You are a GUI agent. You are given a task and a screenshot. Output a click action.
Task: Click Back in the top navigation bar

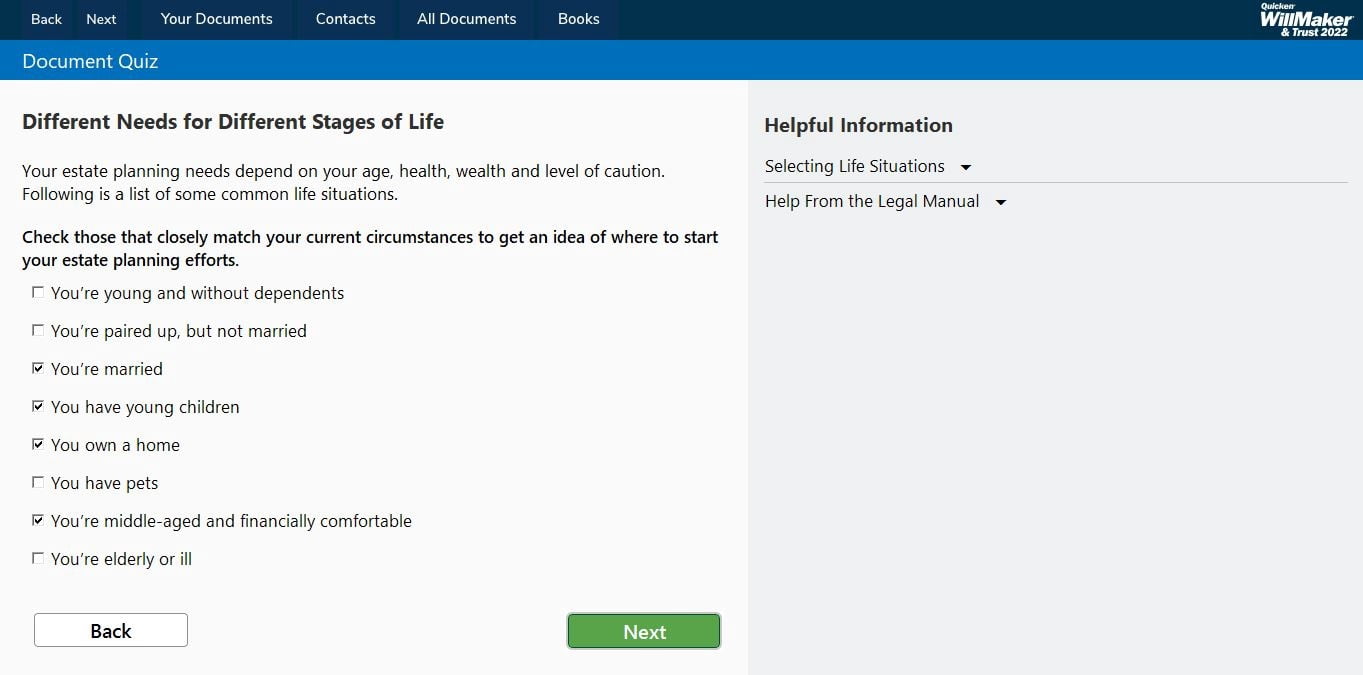46,19
